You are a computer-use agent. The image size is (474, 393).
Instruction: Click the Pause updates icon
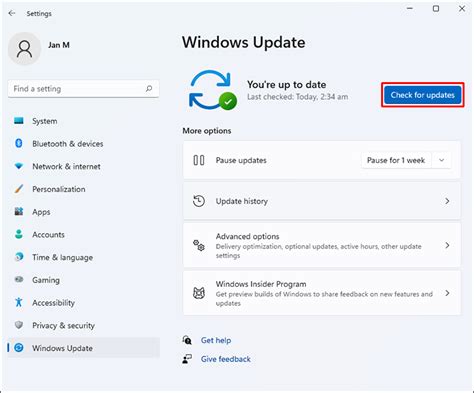(199, 160)
